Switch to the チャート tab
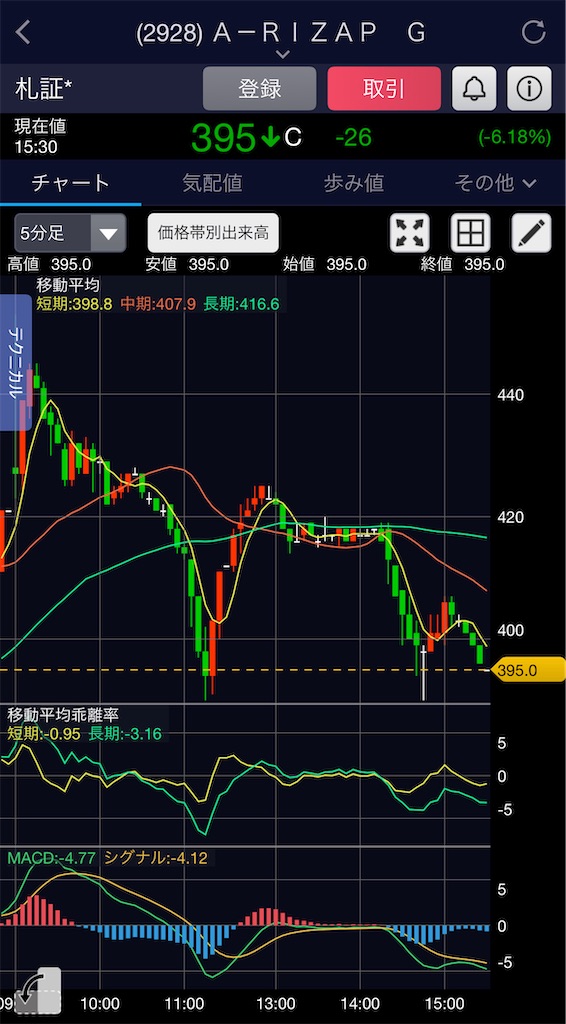 click(71, 184)
